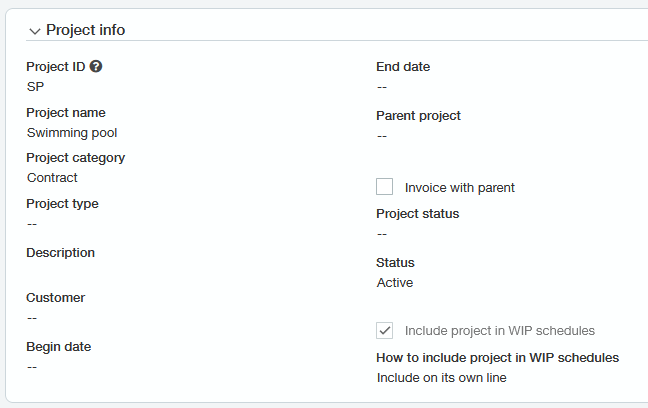This screenshot has width=648, height=408.
Task: Click the Project ID help question-mark icon
Action: [96, 66]
